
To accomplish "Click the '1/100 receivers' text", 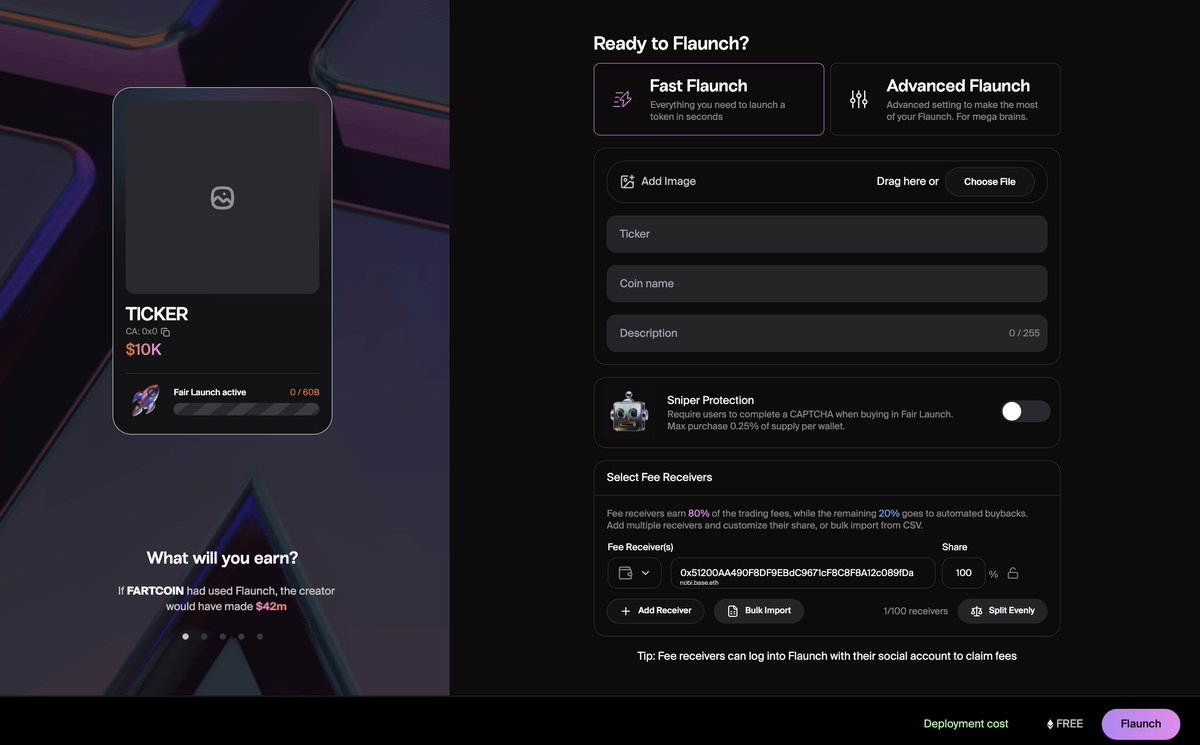I will click(915, 611).
